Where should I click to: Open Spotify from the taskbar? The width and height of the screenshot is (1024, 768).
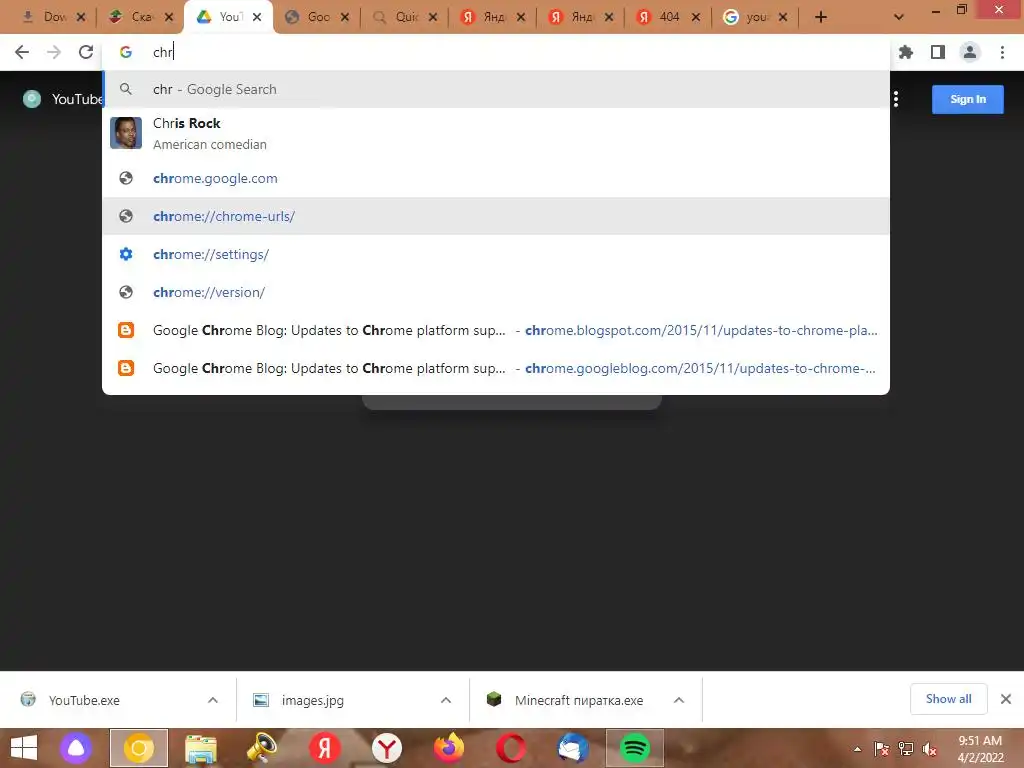click(x=635, y=748)
